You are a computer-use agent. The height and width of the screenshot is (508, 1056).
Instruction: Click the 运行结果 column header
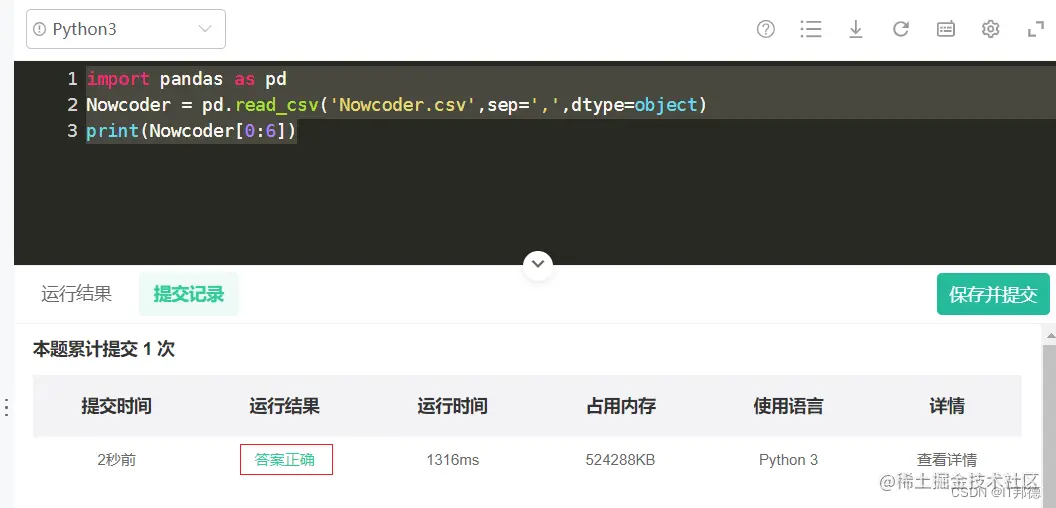(284, 406)
